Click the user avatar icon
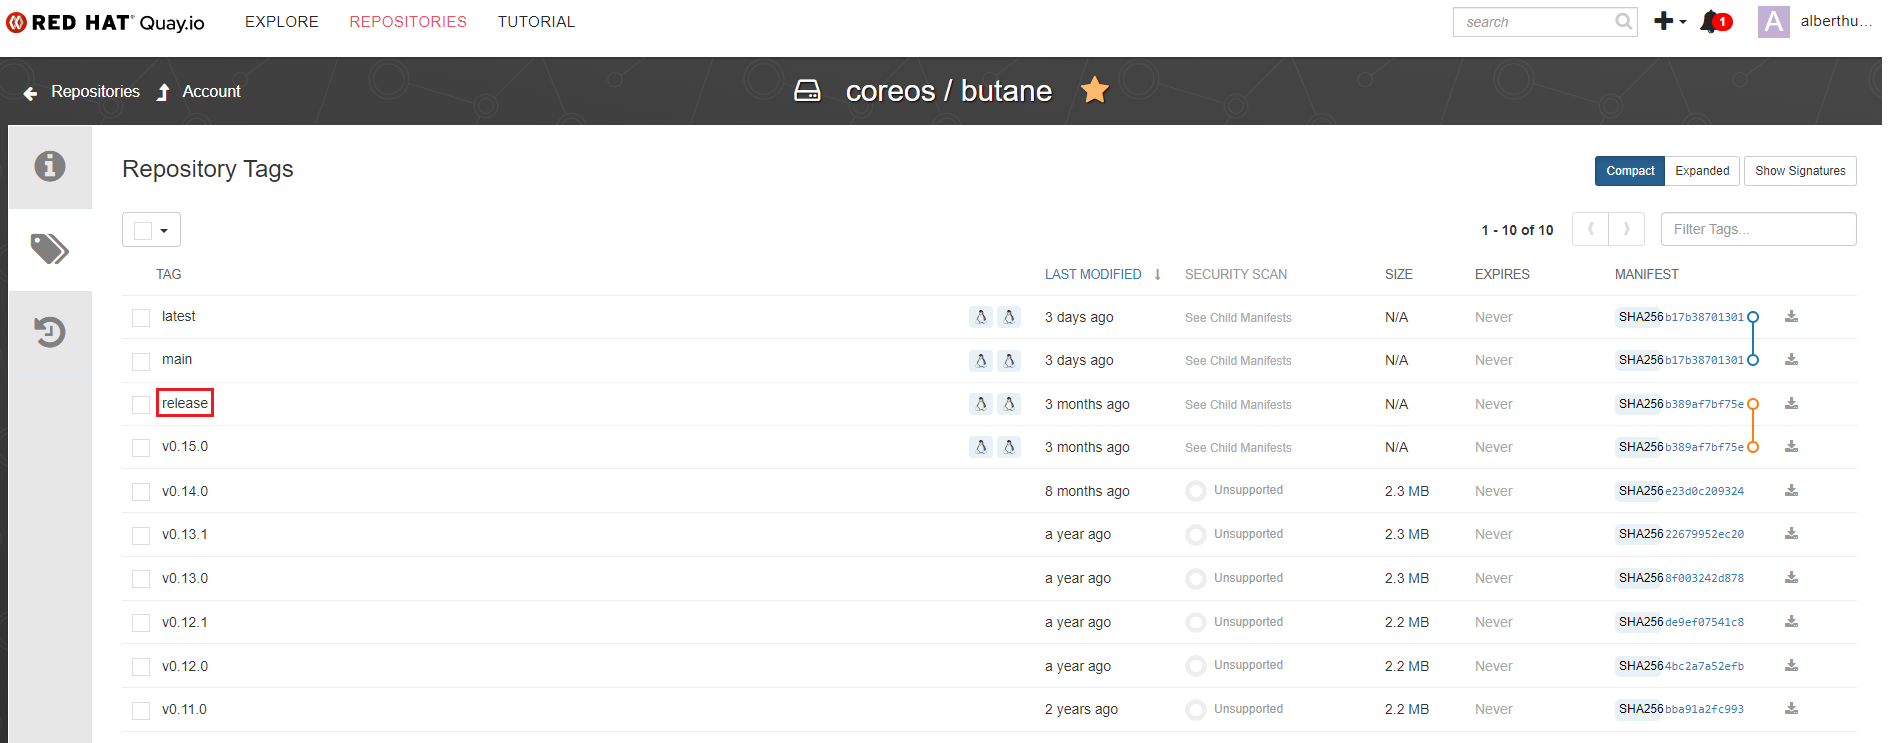 tap(1773, 21)
